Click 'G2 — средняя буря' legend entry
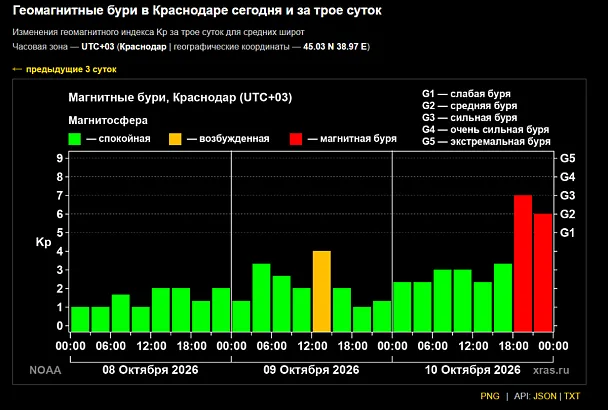The image size is (608, 410). (469, 106)
